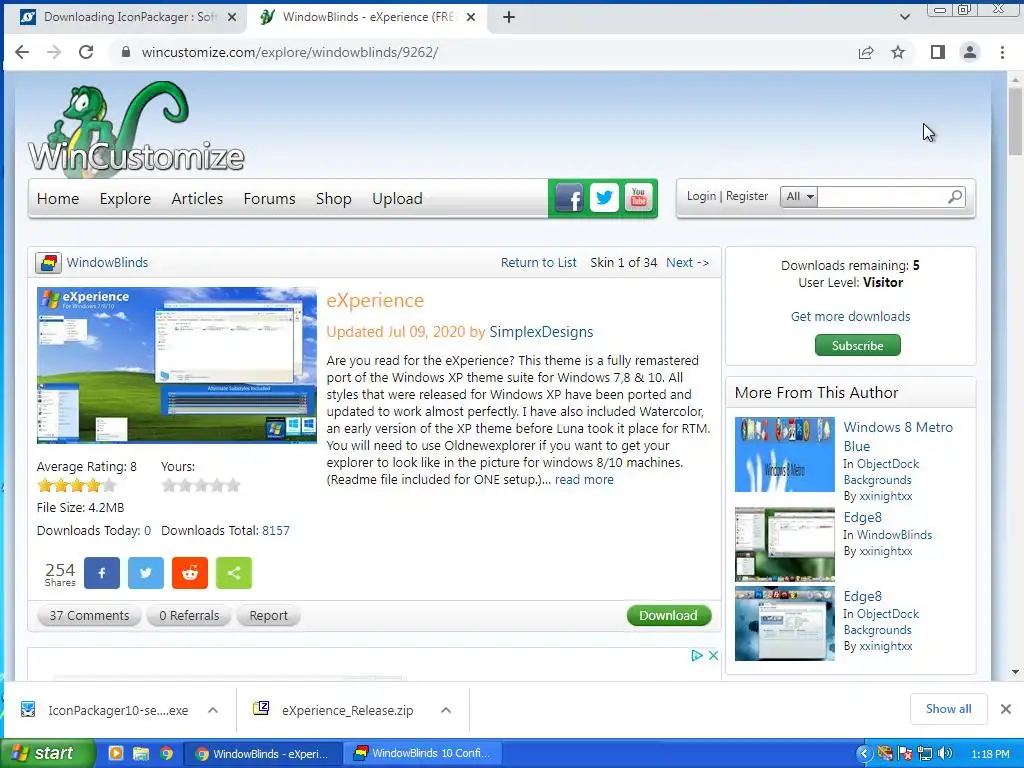Image resolution: width=1024 pixels, height=768 pixels.
Task: Click the volume icon in system tray
Action: click(945, 754)
